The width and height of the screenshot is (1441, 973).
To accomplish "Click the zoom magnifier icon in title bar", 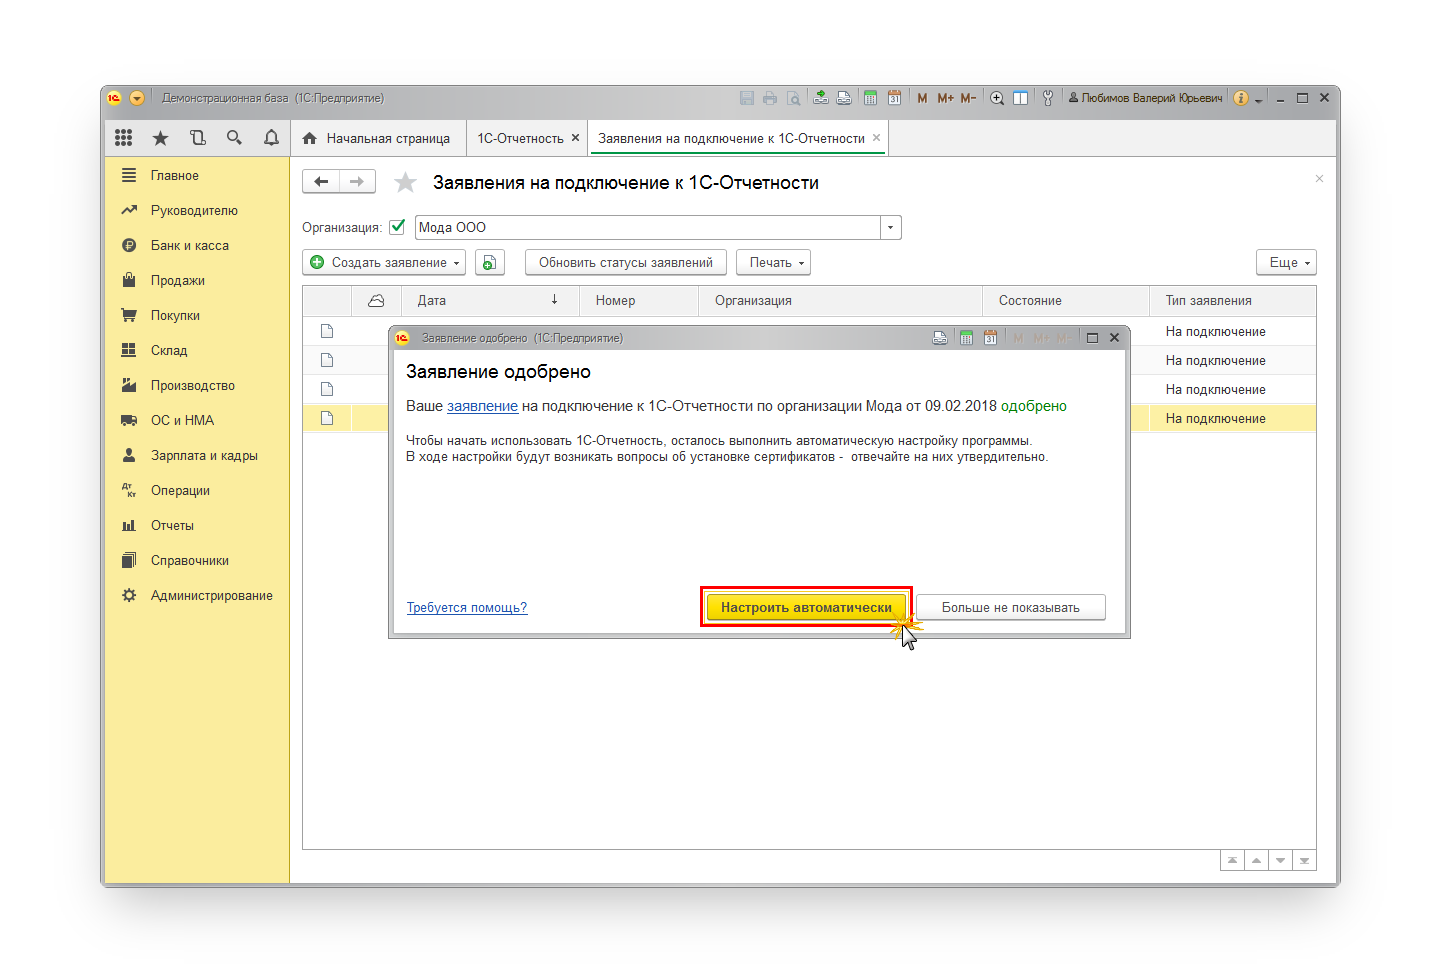I will click(997, 98).
